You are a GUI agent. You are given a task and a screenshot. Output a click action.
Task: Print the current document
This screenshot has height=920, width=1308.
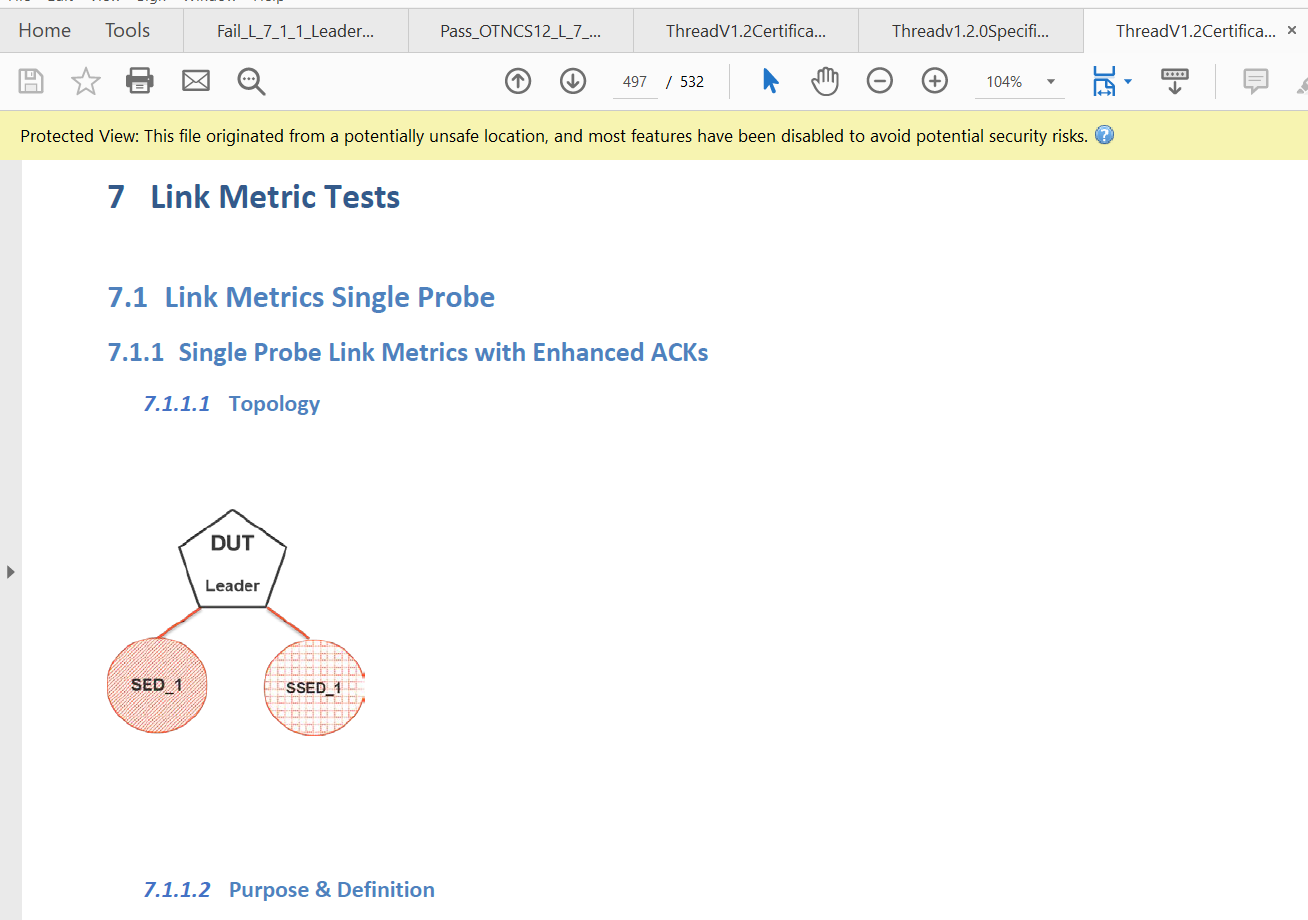(x=139, y=81)
